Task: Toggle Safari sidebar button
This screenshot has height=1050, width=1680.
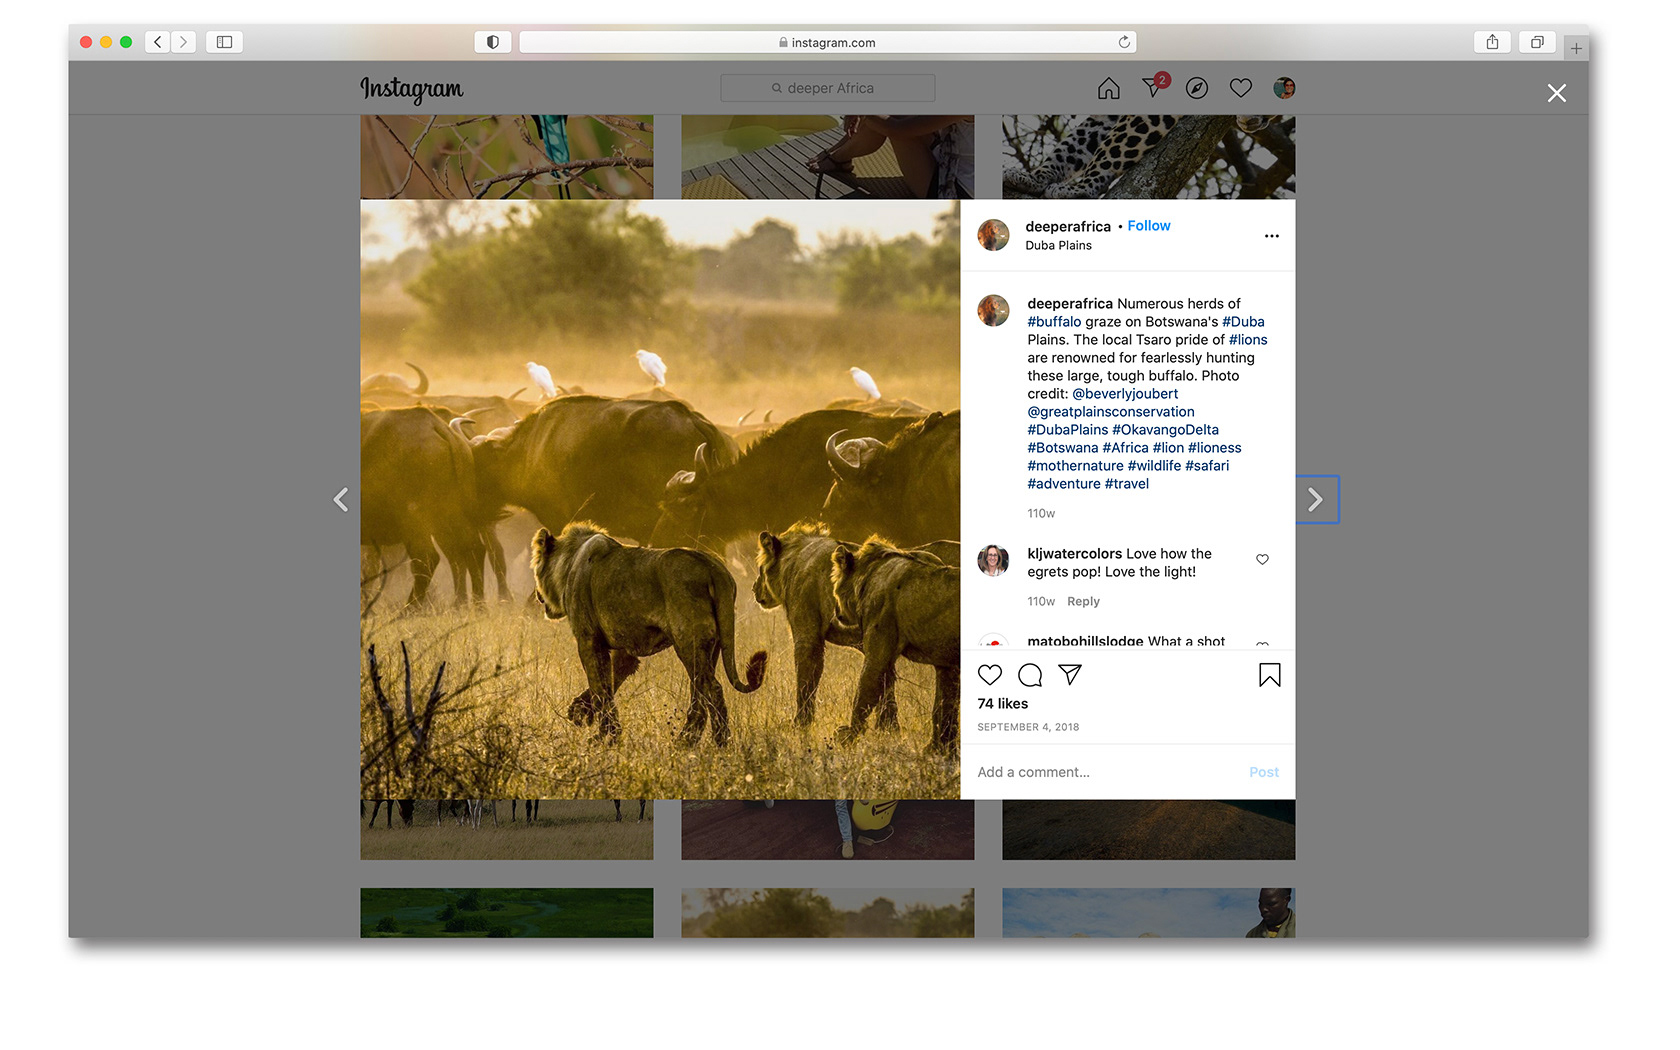Action: tap(224, 42)
